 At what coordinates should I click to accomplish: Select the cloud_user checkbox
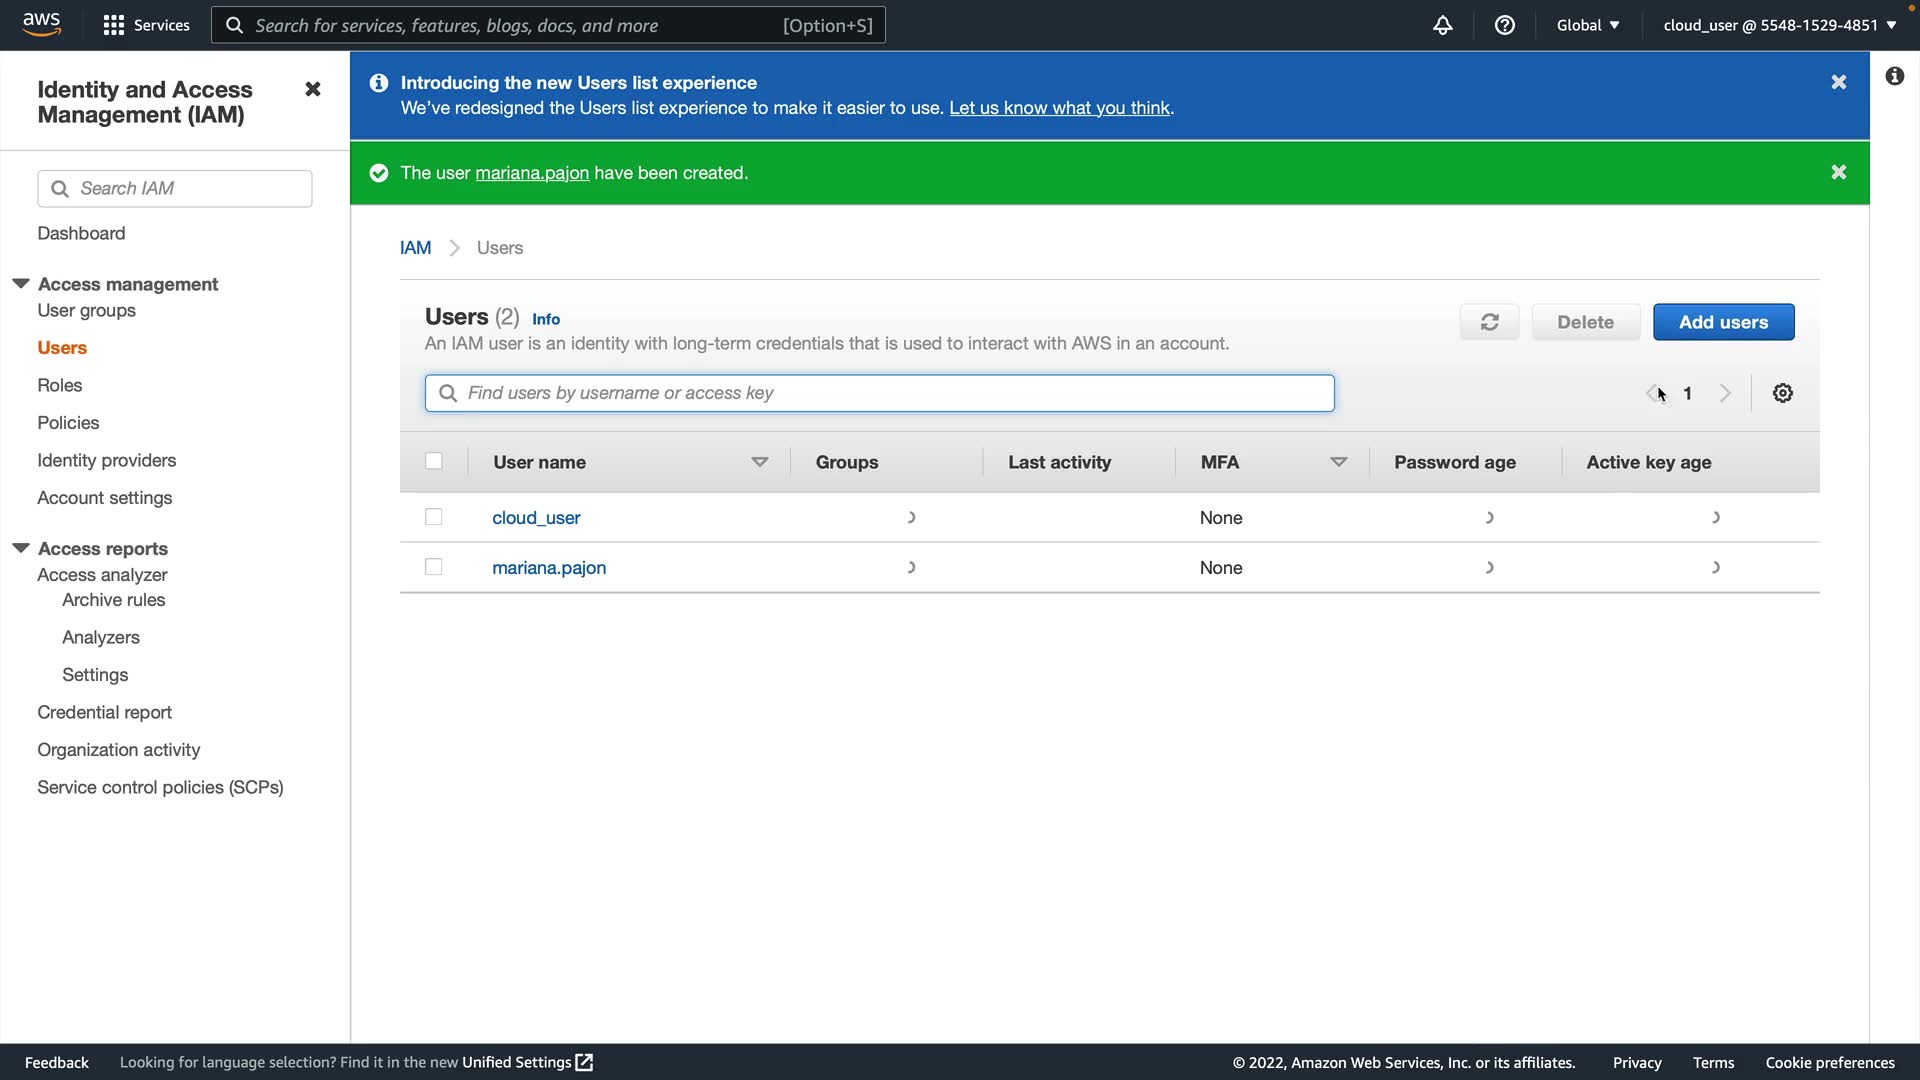pos(433,517)
